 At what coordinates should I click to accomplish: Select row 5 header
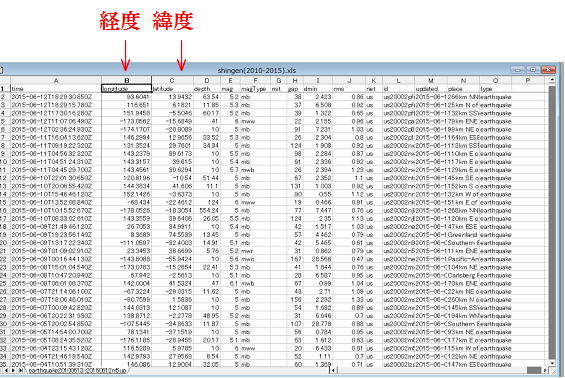[x=3, y=121]
